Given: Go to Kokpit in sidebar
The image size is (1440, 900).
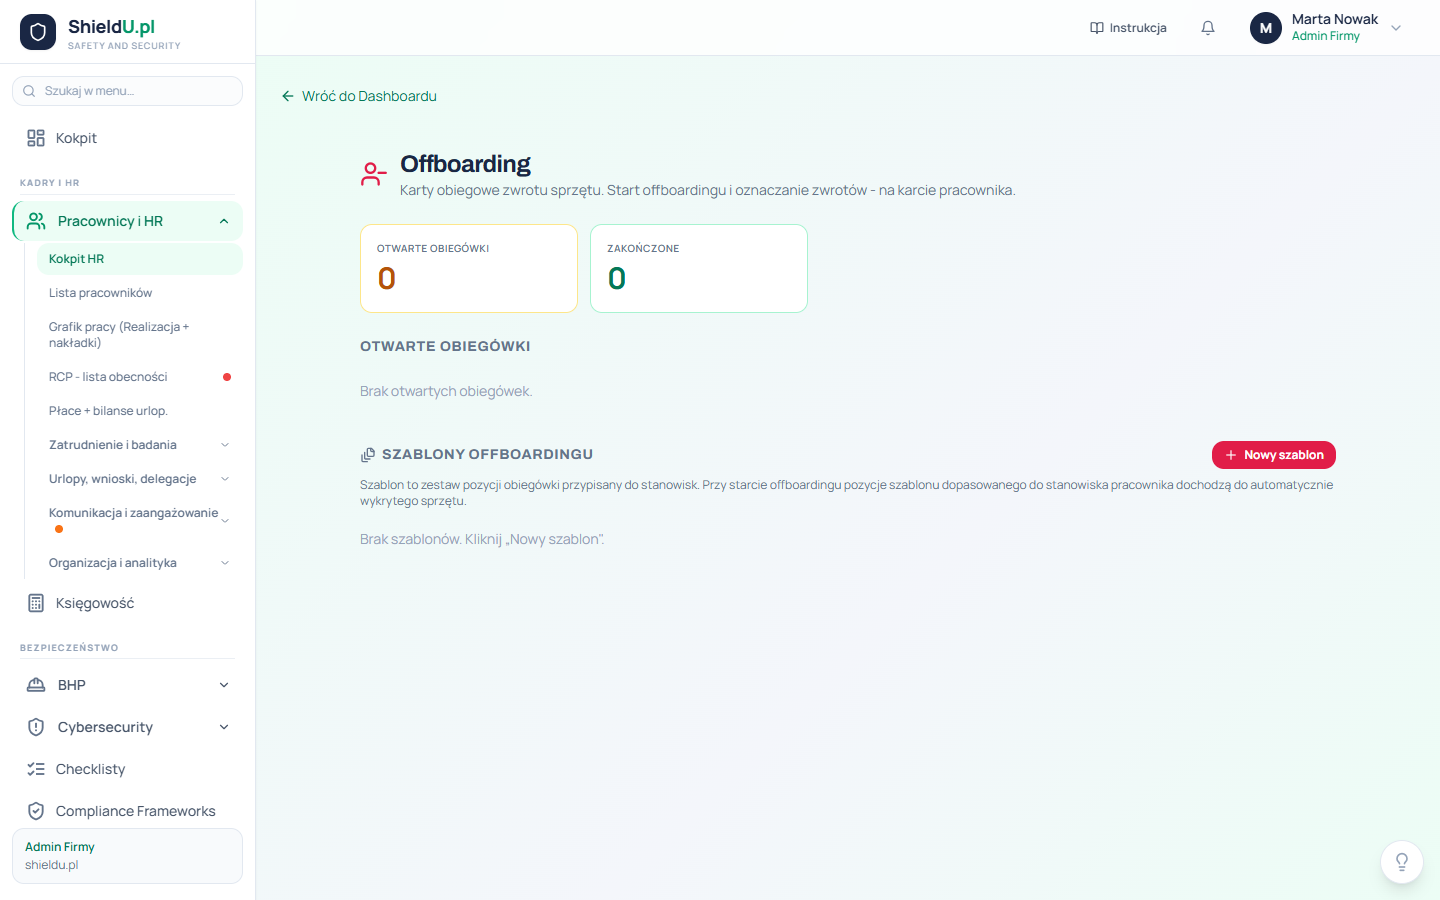Looking at the screenshot, I should point(127,138).
